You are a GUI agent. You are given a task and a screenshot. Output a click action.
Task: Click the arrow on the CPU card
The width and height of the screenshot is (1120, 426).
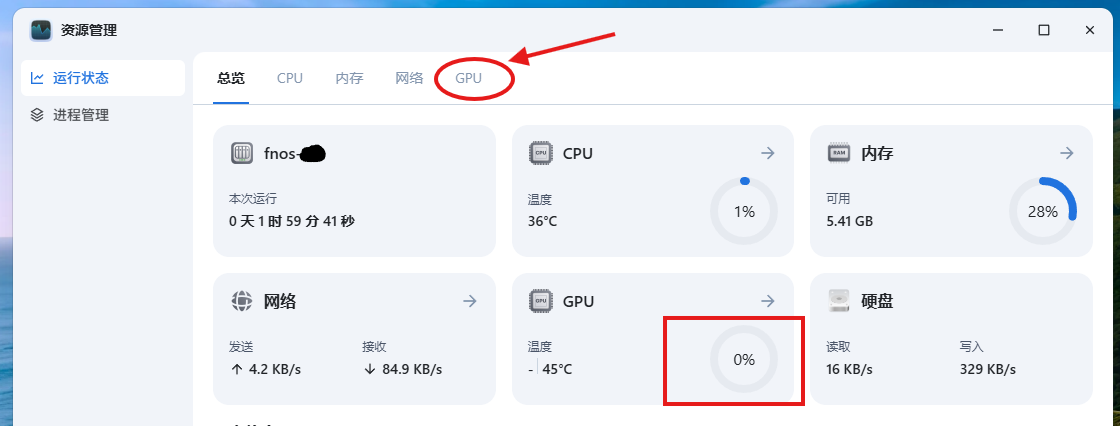click(768, 153)
